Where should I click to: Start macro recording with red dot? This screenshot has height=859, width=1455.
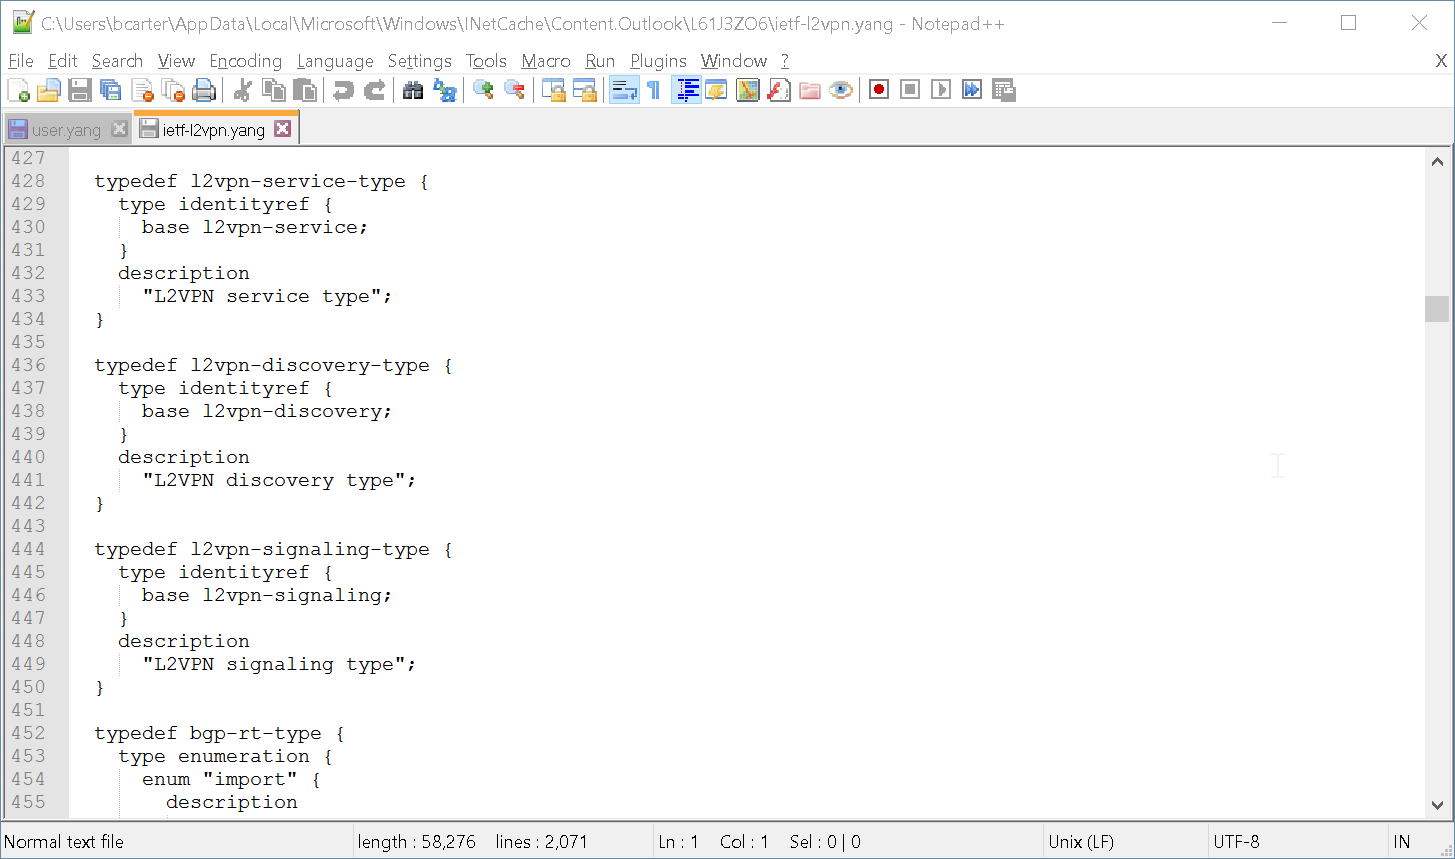click(x=879, y=90)
